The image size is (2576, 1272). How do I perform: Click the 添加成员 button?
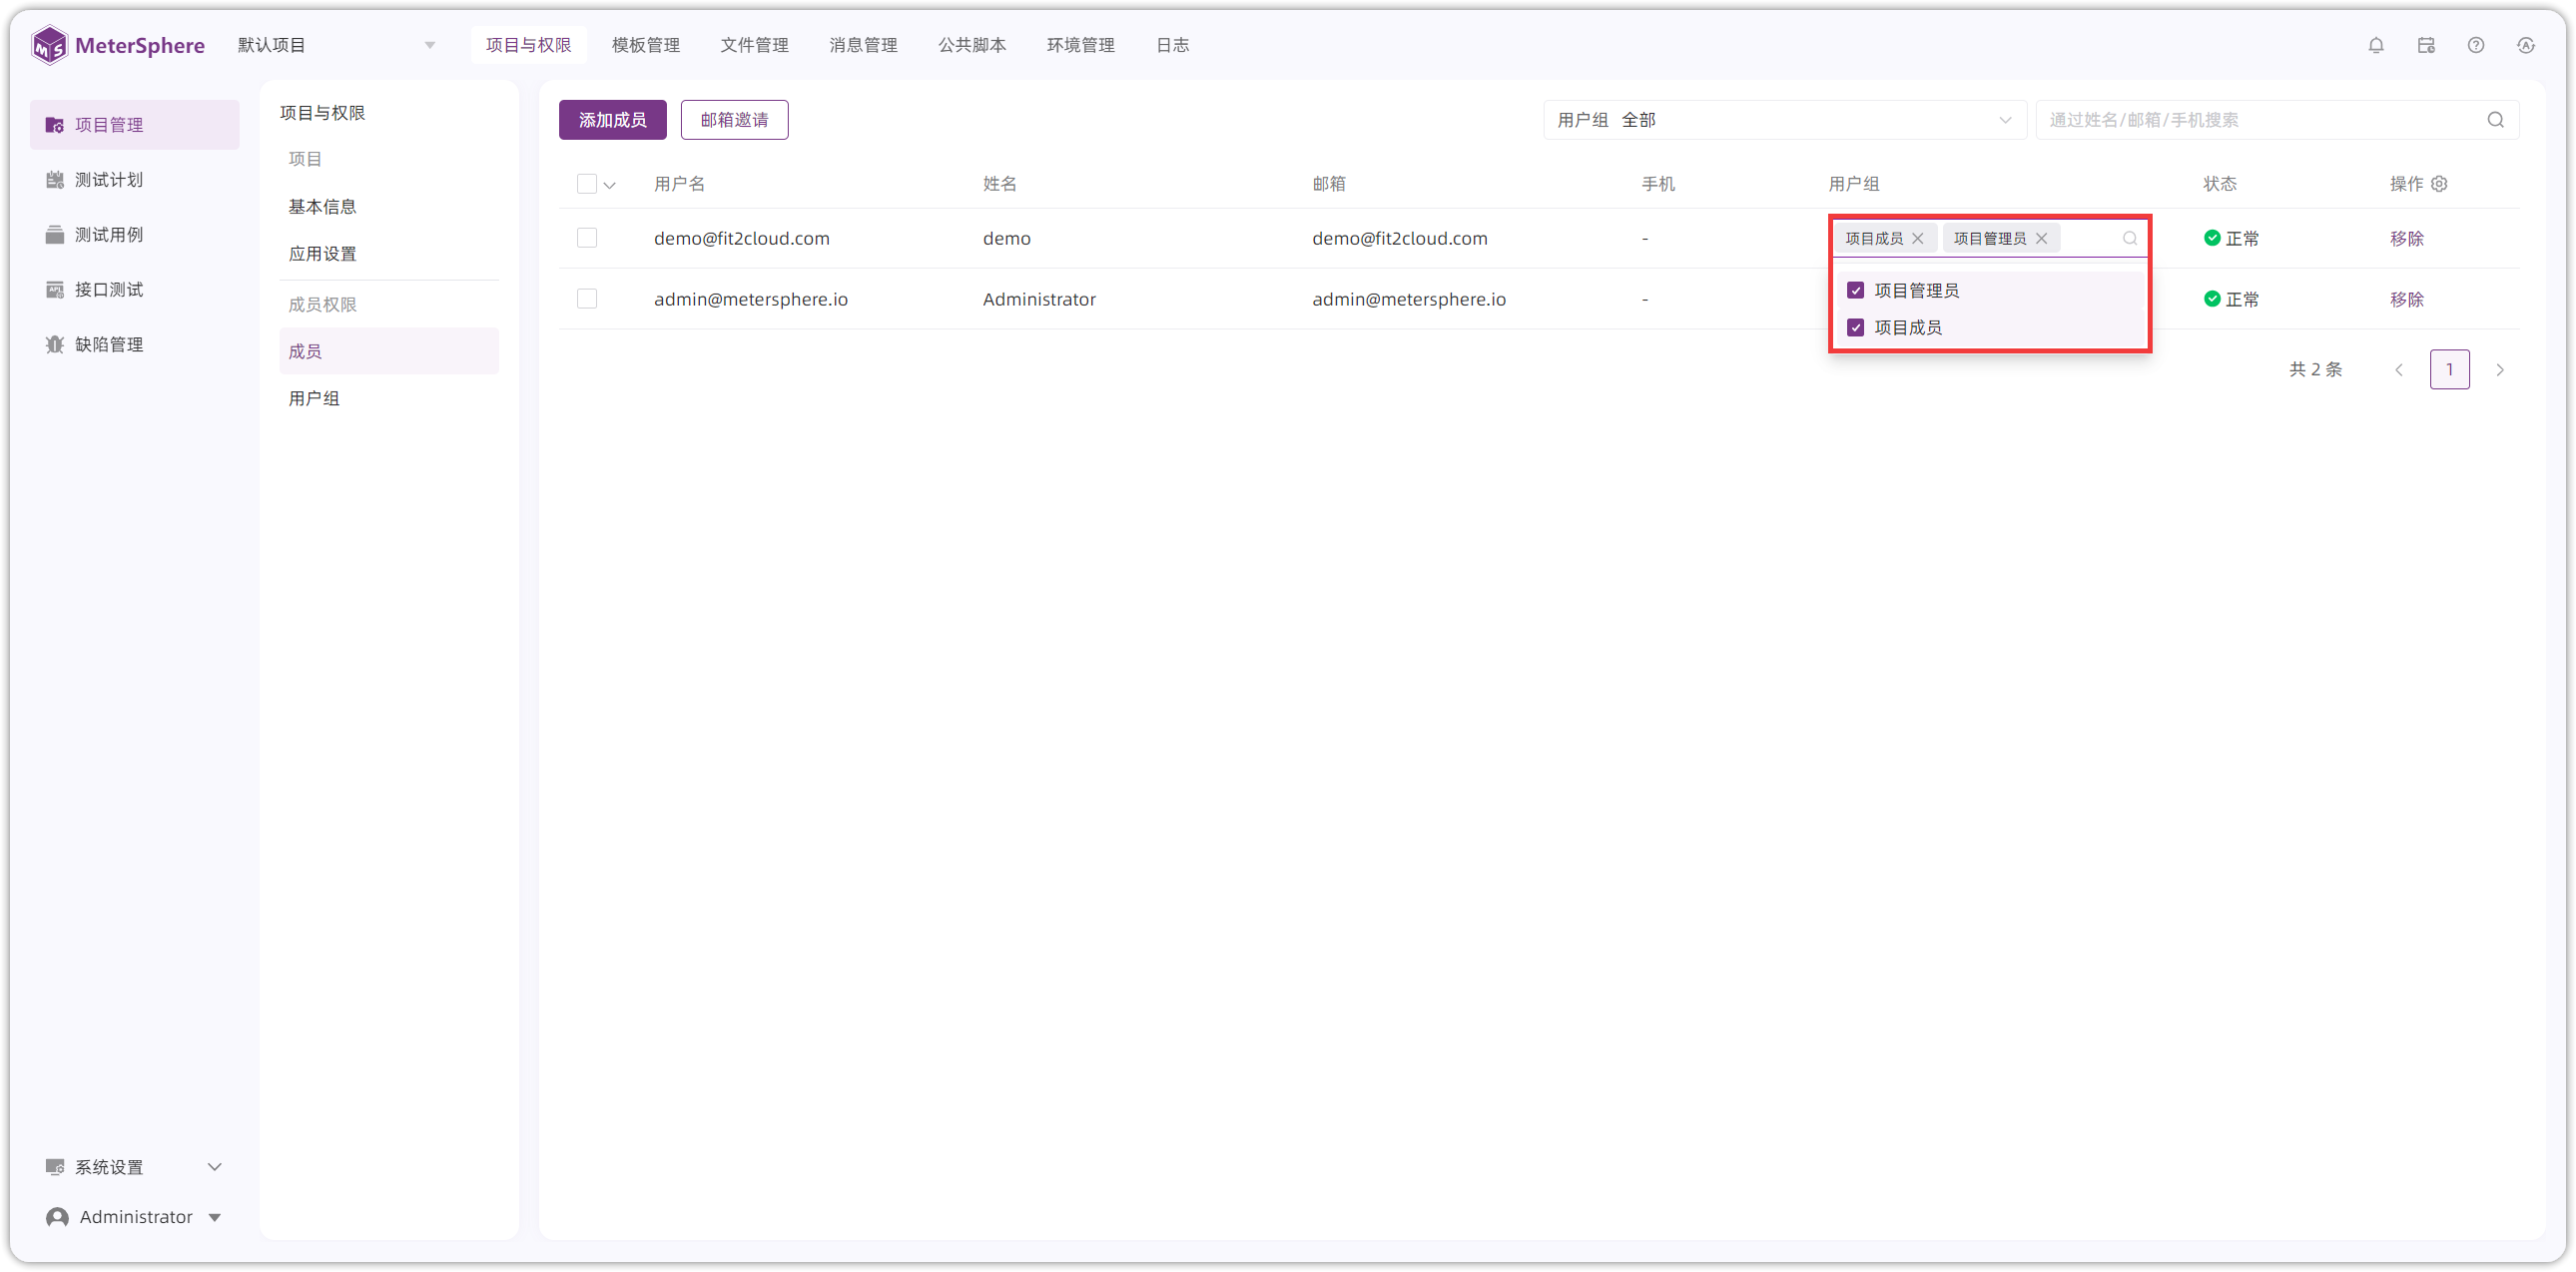click(x=613, y=120)
